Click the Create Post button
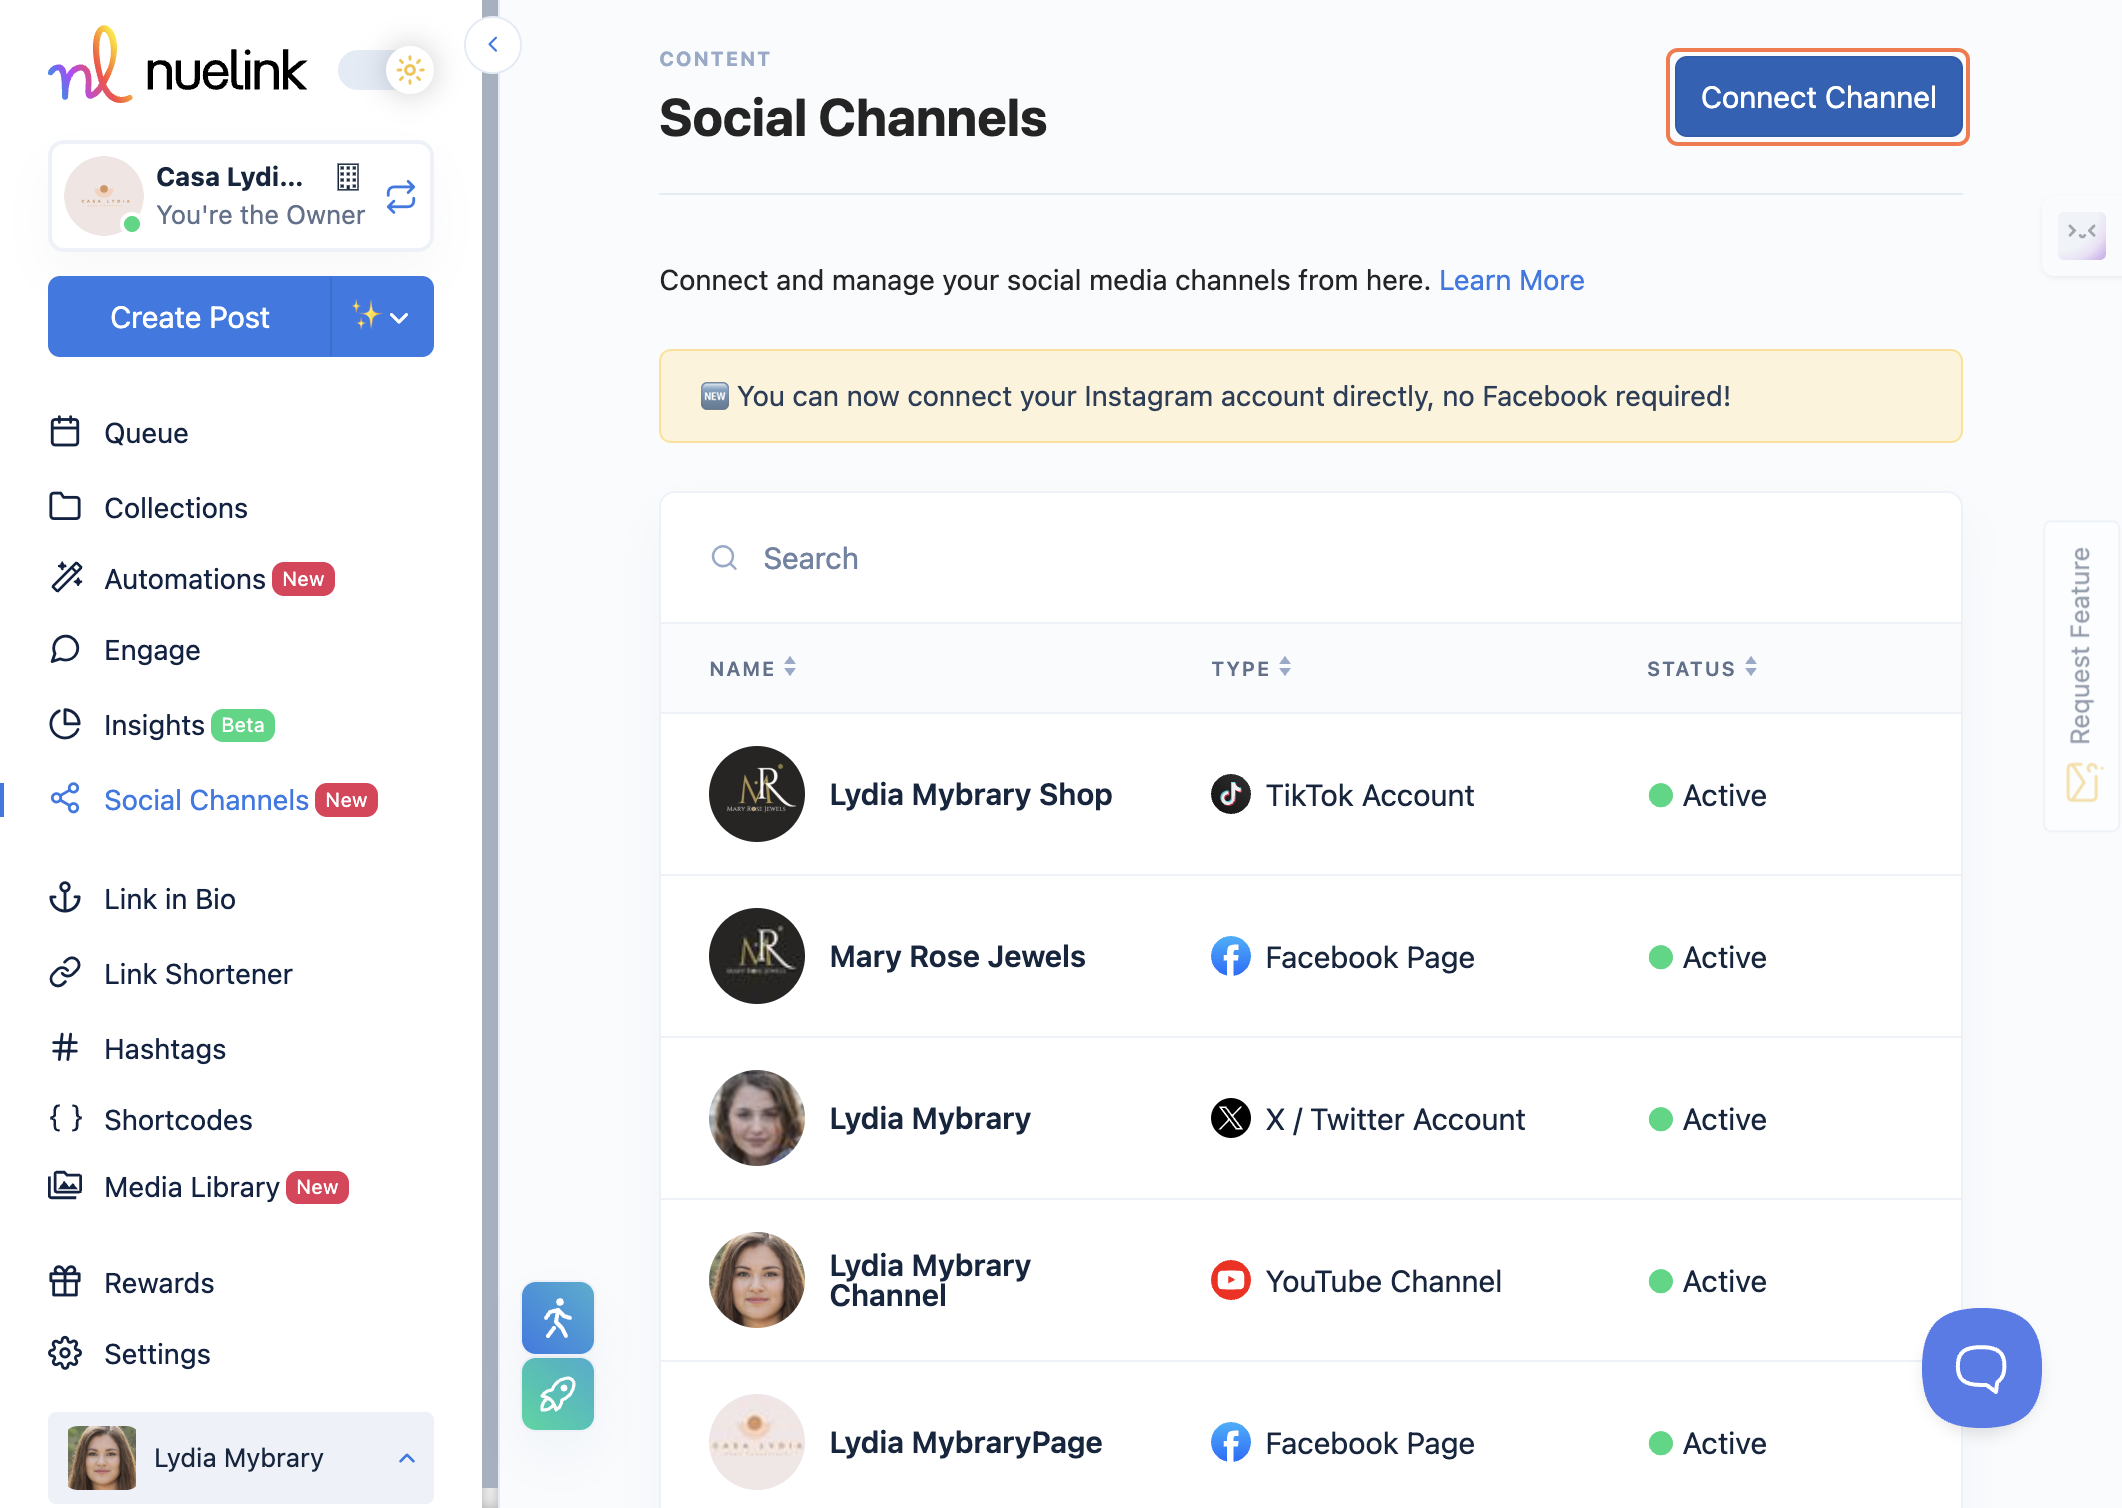The width and height of the screenshot is (2122, 1508). pyautogui.click(x=190, y=317)
